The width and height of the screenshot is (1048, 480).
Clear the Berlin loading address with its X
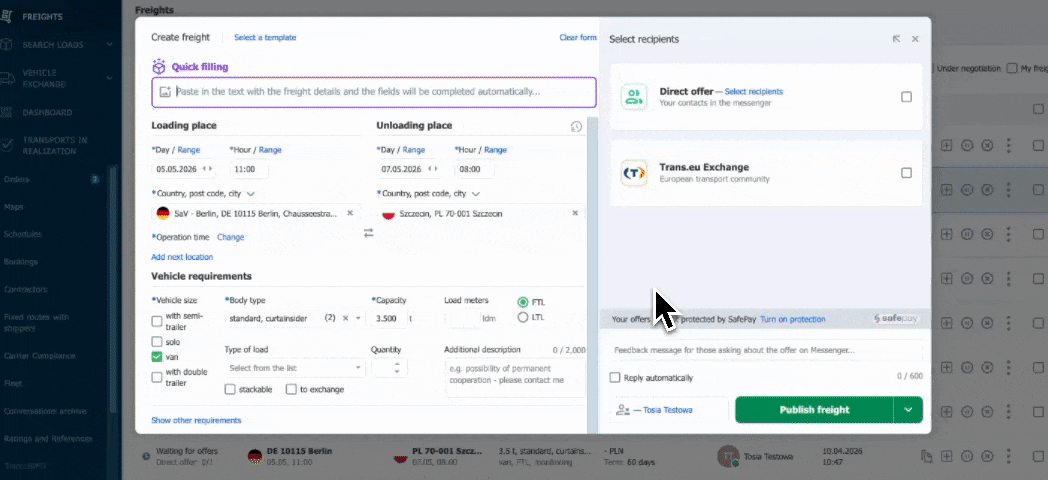click(x=350, y=213)
